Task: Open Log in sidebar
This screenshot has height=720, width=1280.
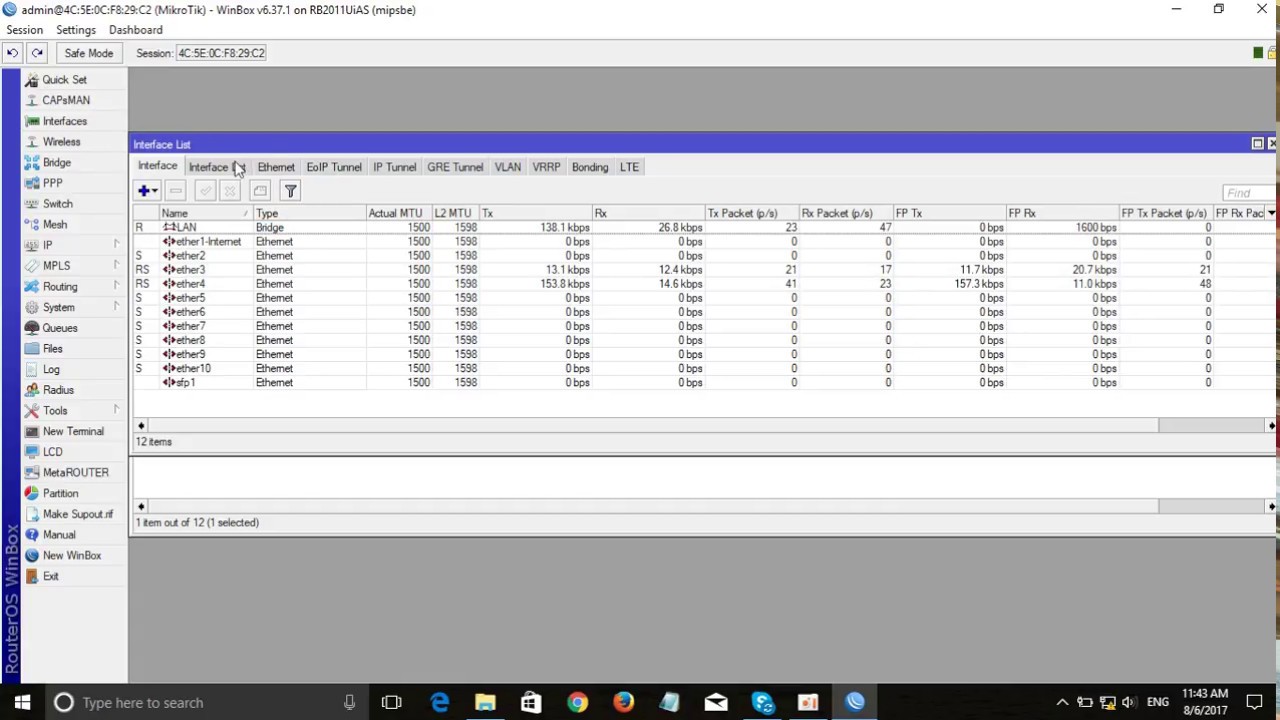Action: [x=51, y=370]
